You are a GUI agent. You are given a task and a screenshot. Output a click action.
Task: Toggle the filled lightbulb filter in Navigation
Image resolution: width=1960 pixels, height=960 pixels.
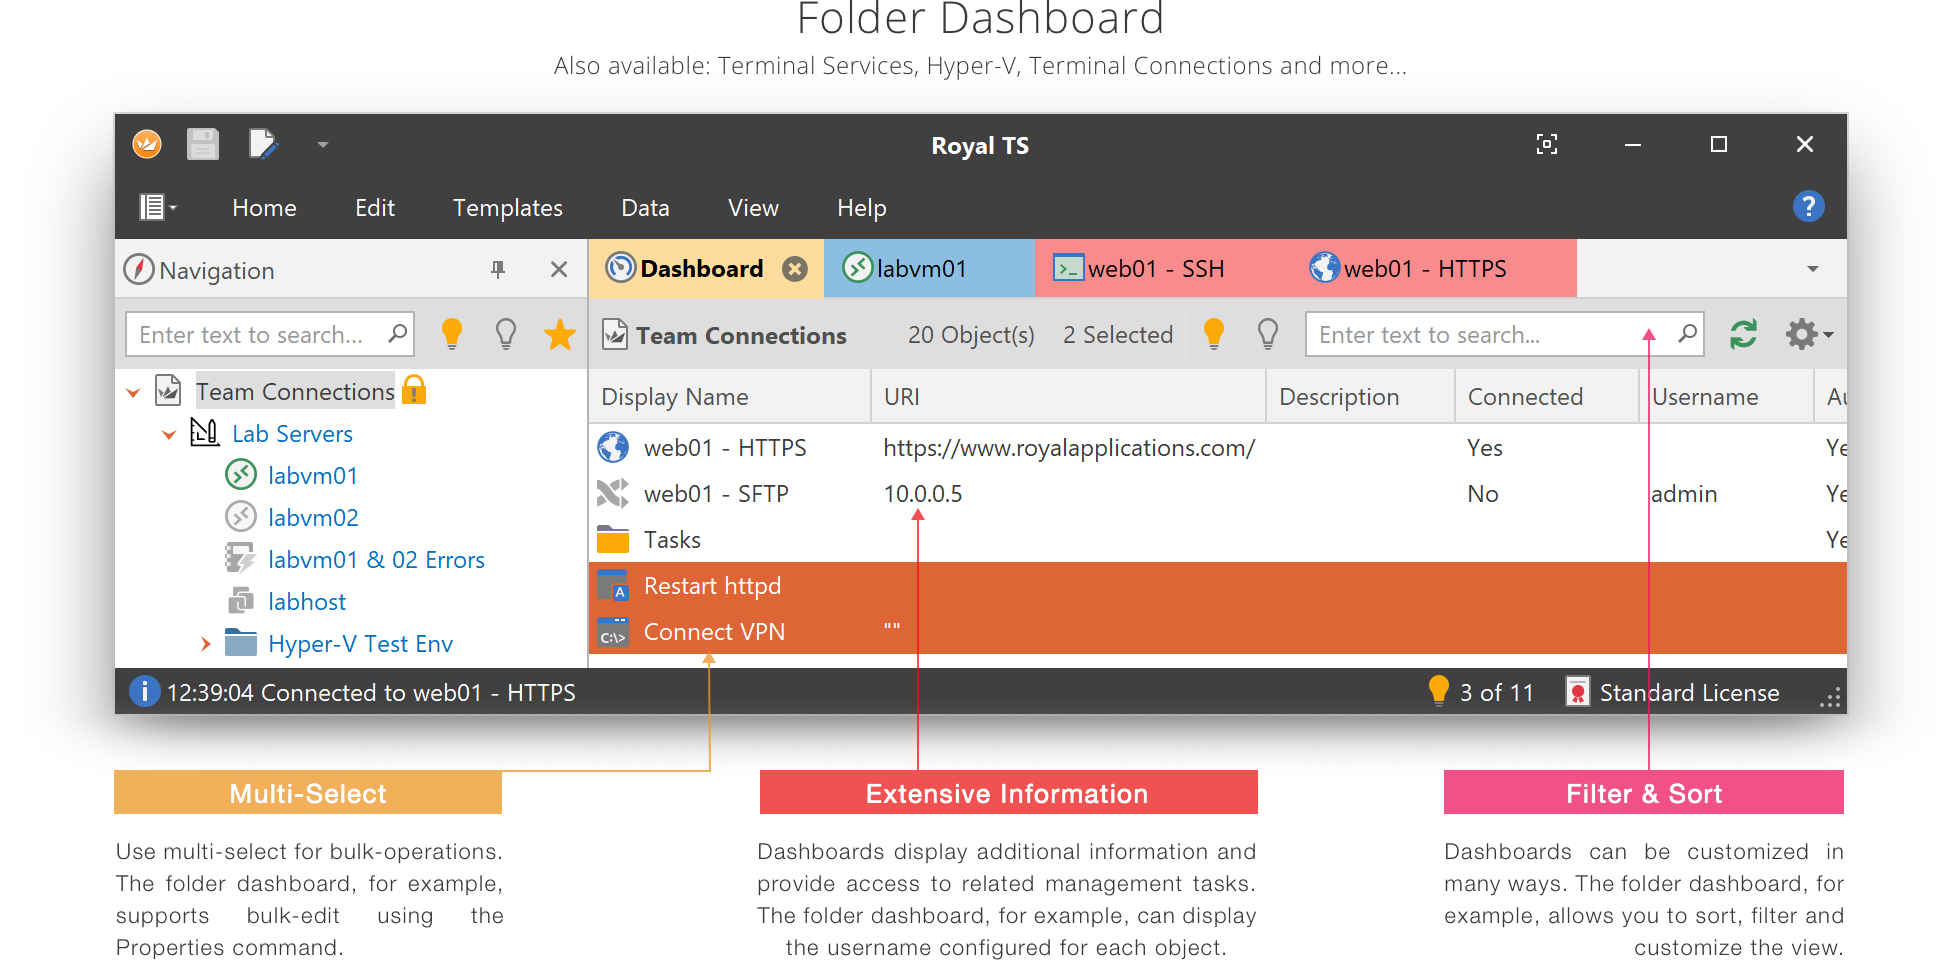coord(452,334)
